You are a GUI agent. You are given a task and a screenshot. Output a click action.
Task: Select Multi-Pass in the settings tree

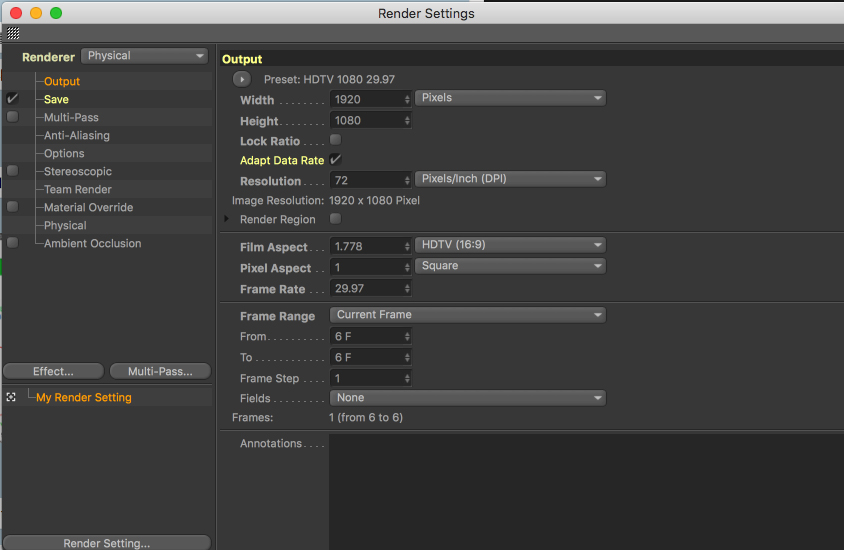point(71,117)
